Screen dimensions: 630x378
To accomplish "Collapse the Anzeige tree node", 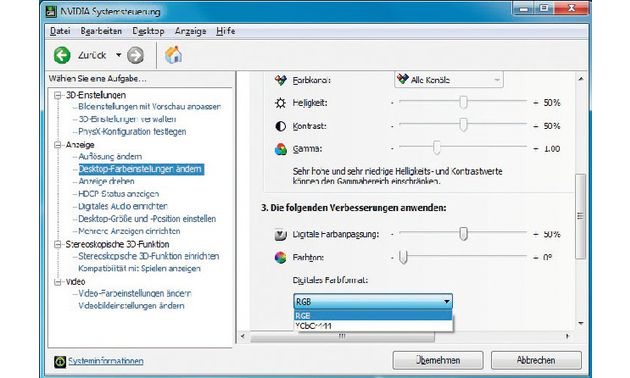I will 58,145.
